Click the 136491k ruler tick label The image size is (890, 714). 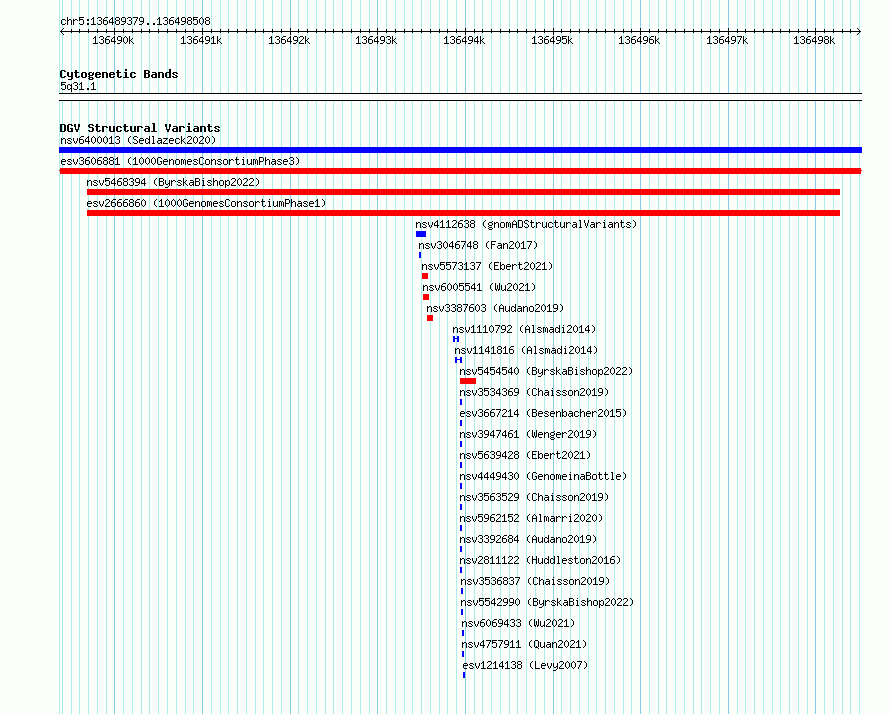(201, 41)
